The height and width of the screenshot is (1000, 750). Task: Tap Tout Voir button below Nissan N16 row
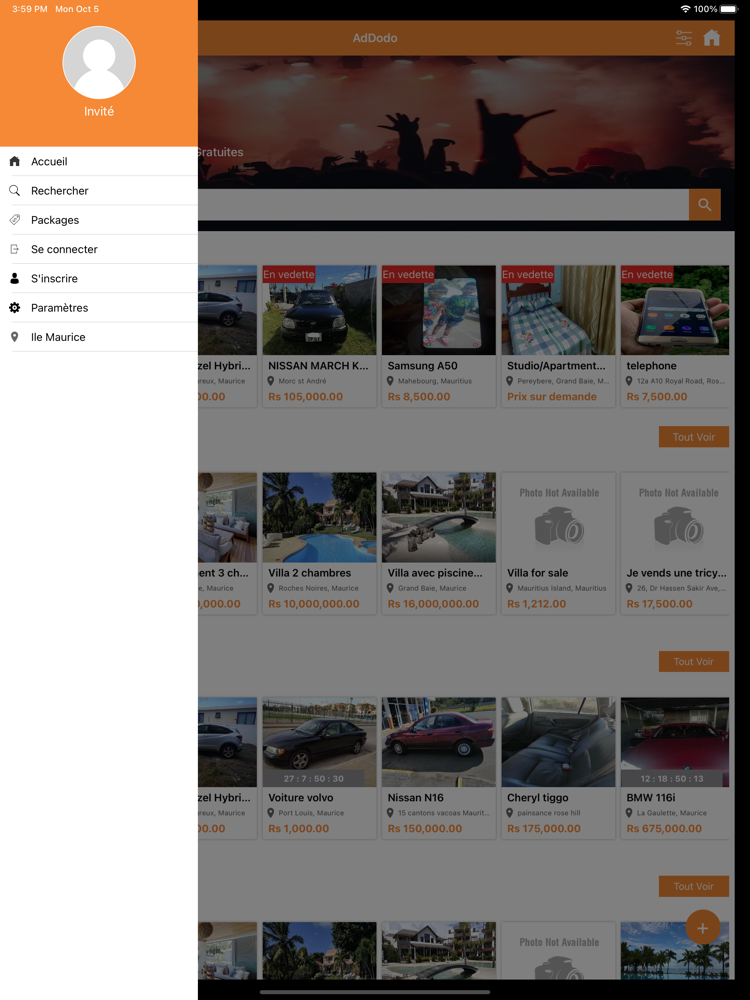click(694, 886)
